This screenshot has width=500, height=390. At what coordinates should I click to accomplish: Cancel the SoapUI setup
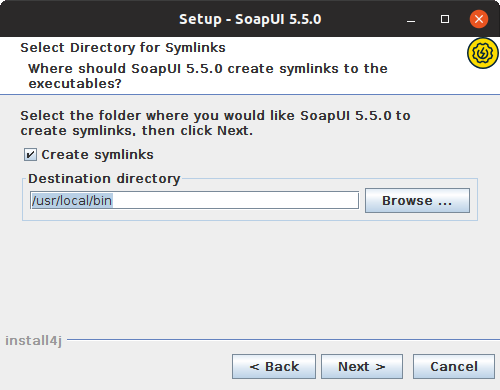[x=454, y=367]
